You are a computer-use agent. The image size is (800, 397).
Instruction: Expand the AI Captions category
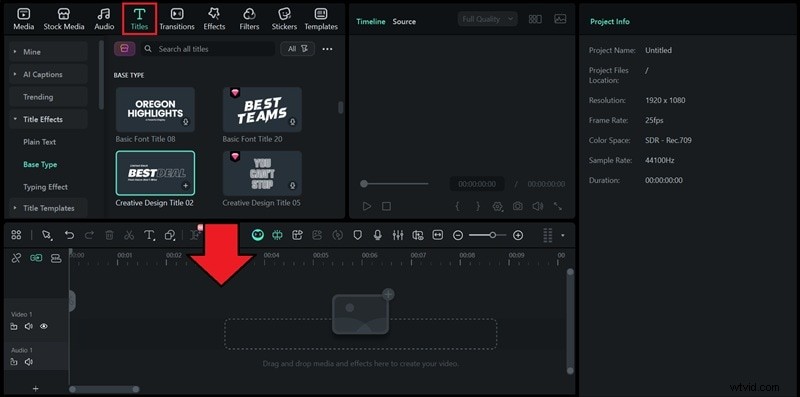48,74
